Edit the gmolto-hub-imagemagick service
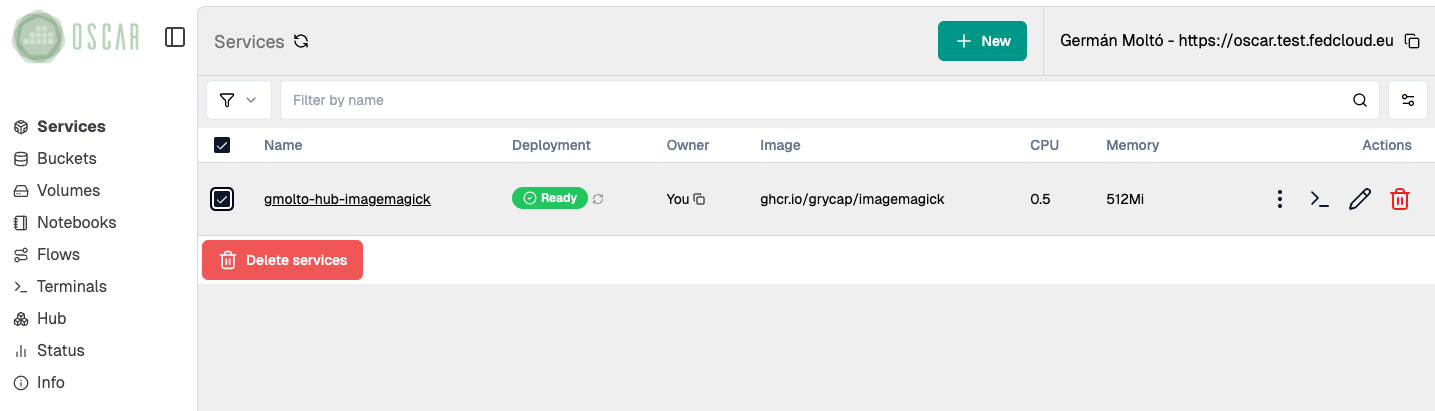The height and width of the screenshot is (411, 1435). coord(1359,199)
